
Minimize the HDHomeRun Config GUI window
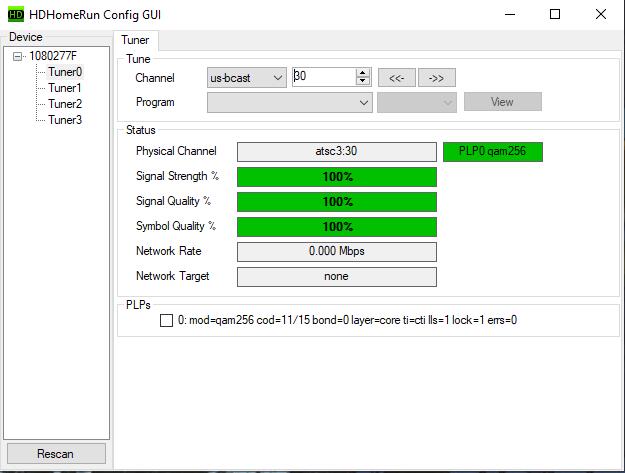pos(510,14)
